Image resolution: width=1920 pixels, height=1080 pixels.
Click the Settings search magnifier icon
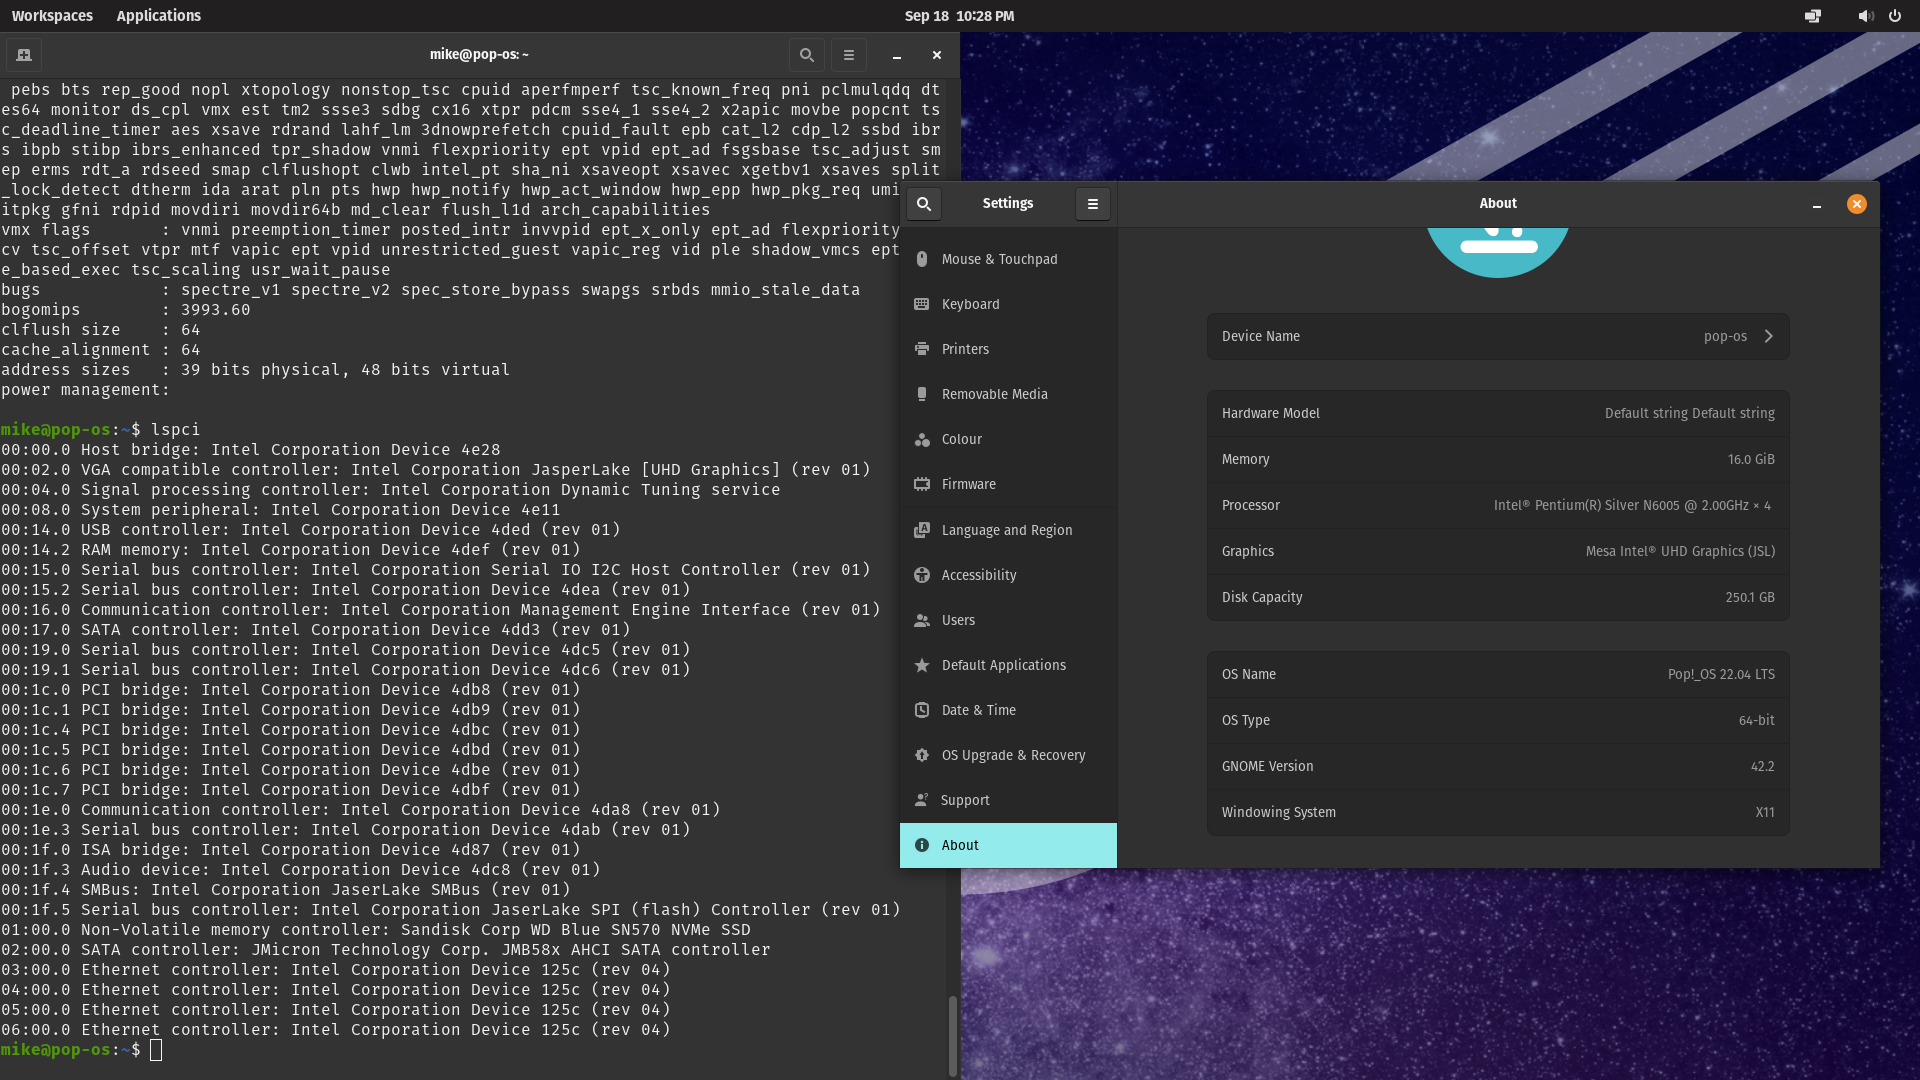tap(924, 204)
